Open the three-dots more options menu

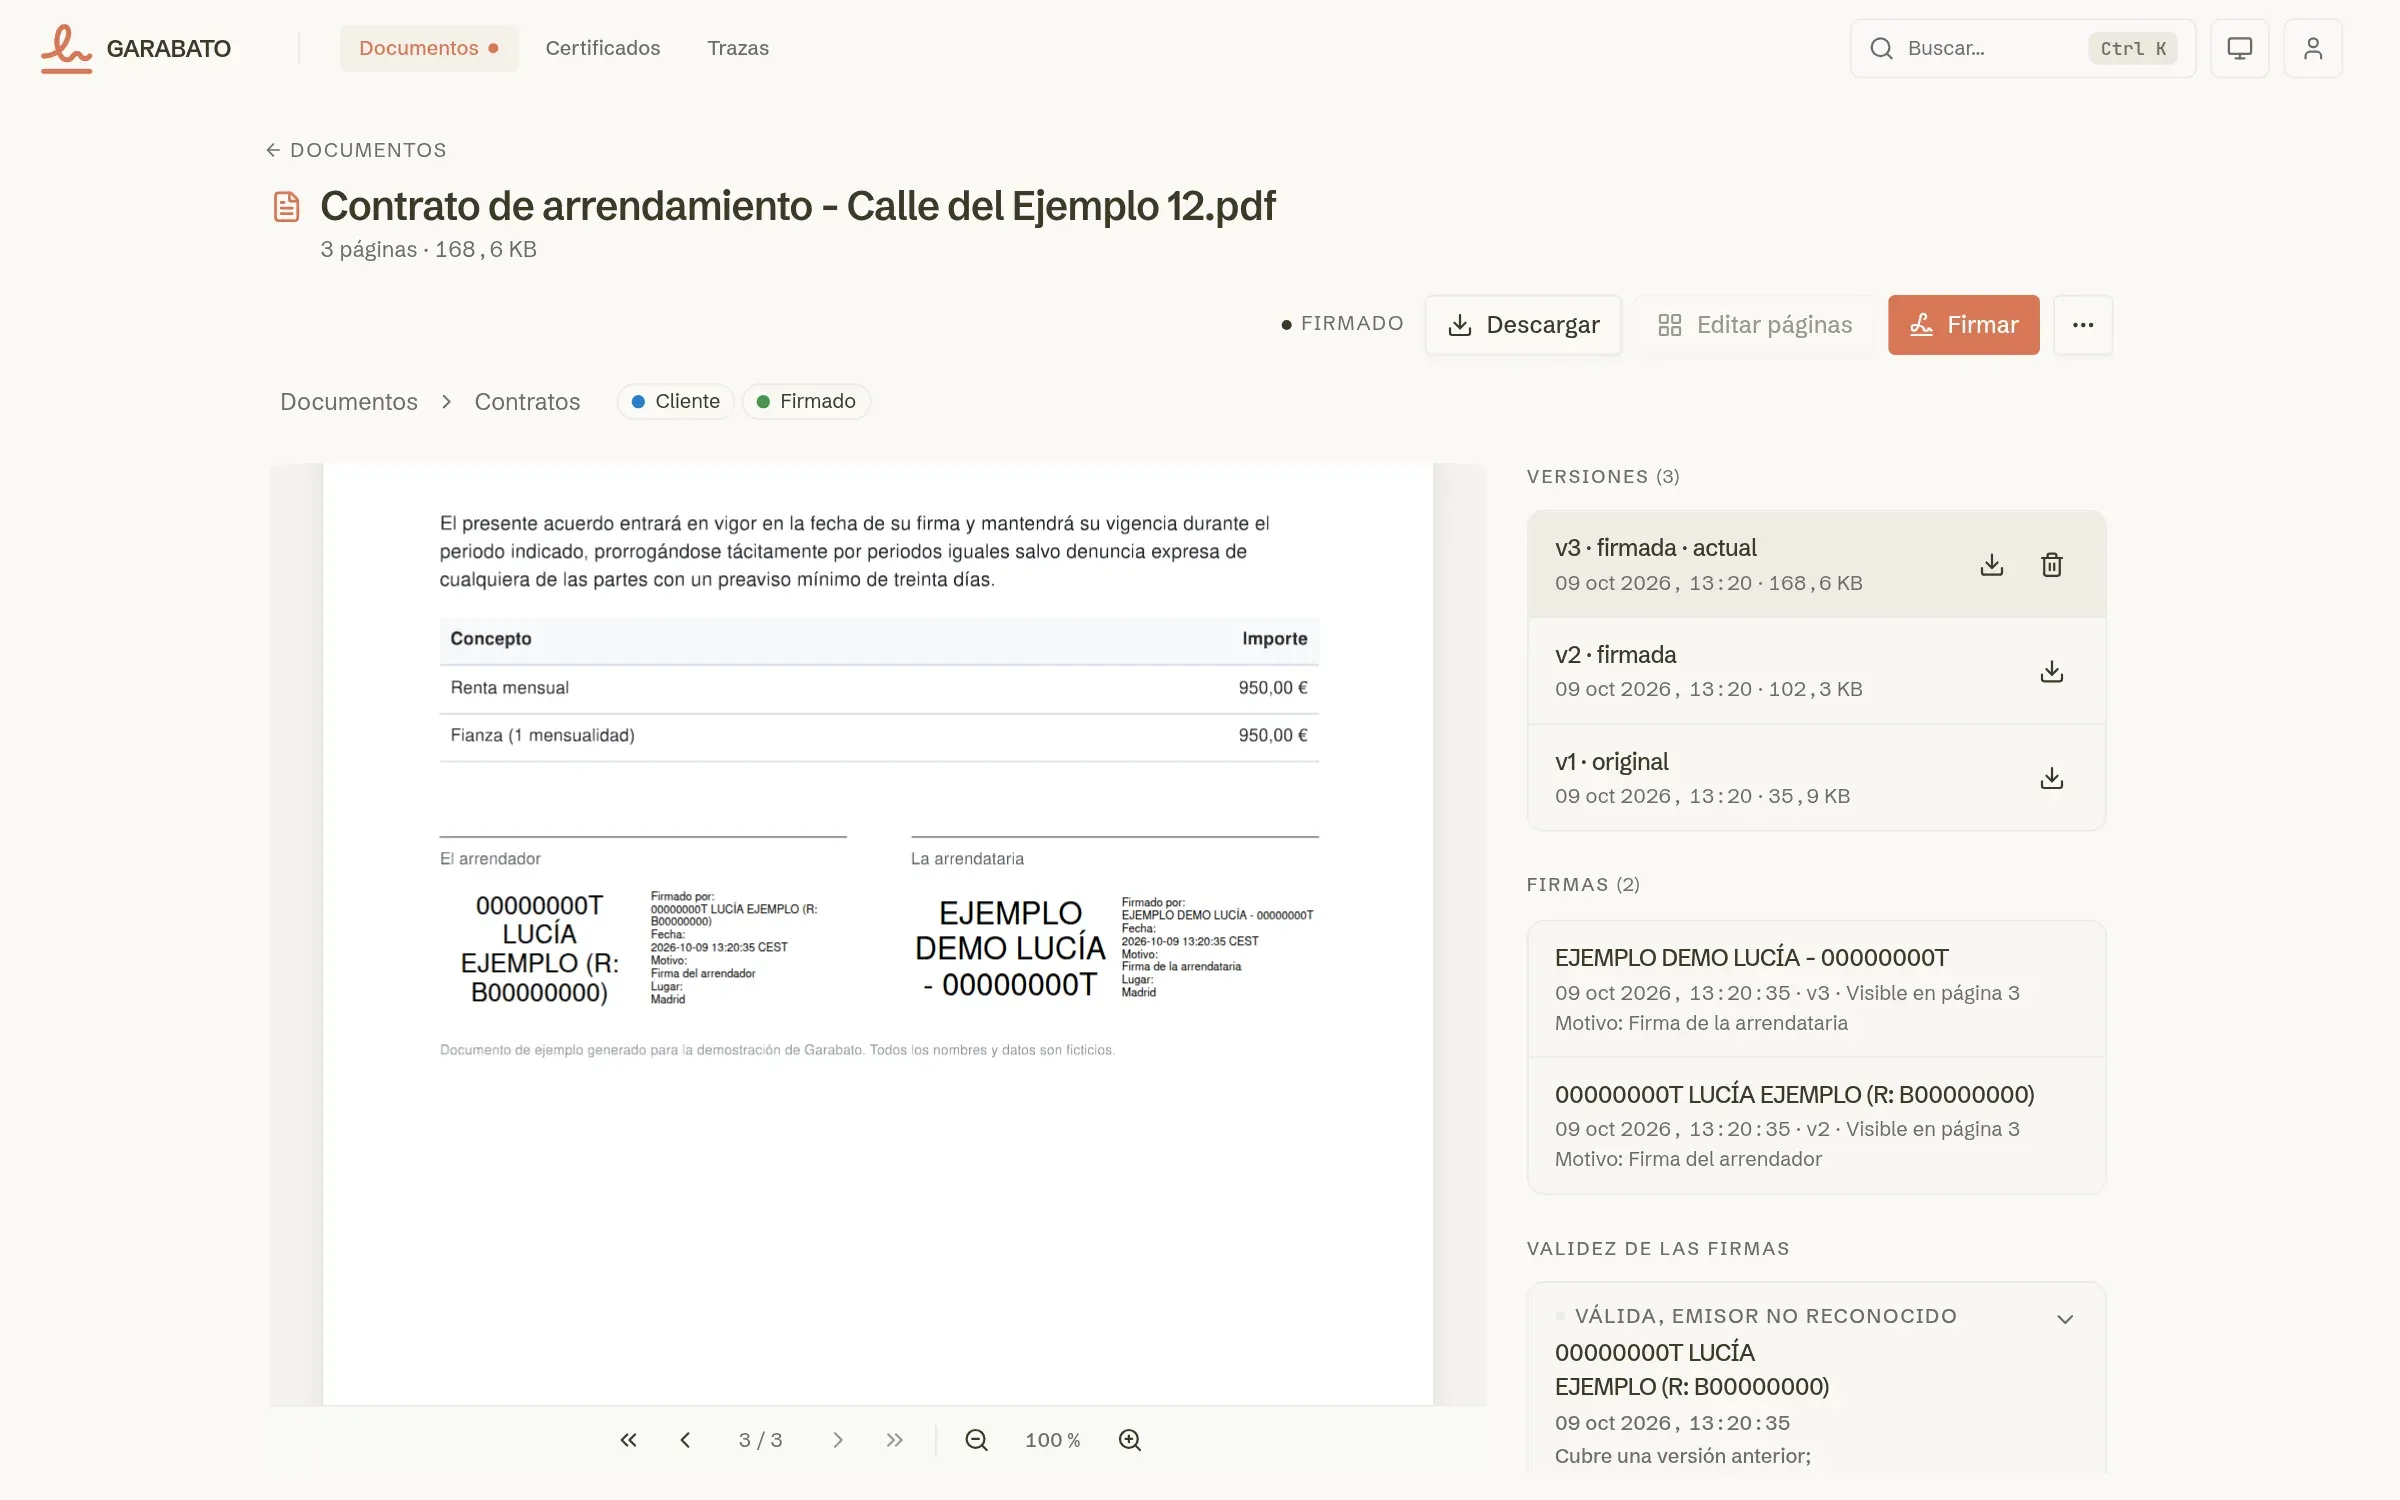pos(2083,325)
